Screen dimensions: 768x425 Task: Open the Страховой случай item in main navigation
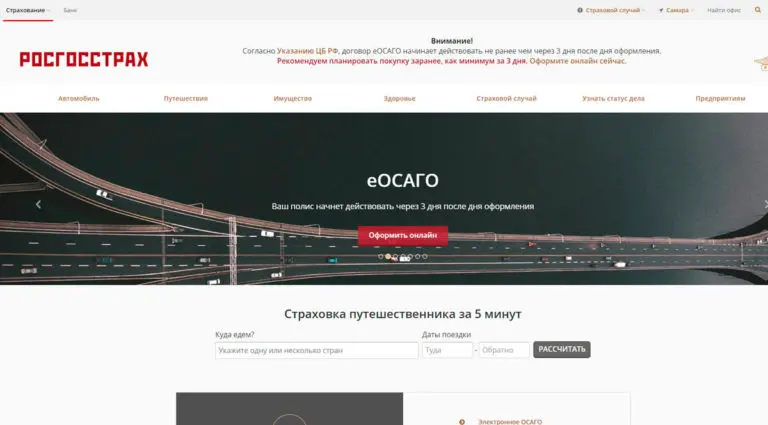click(x=506, y=98)
